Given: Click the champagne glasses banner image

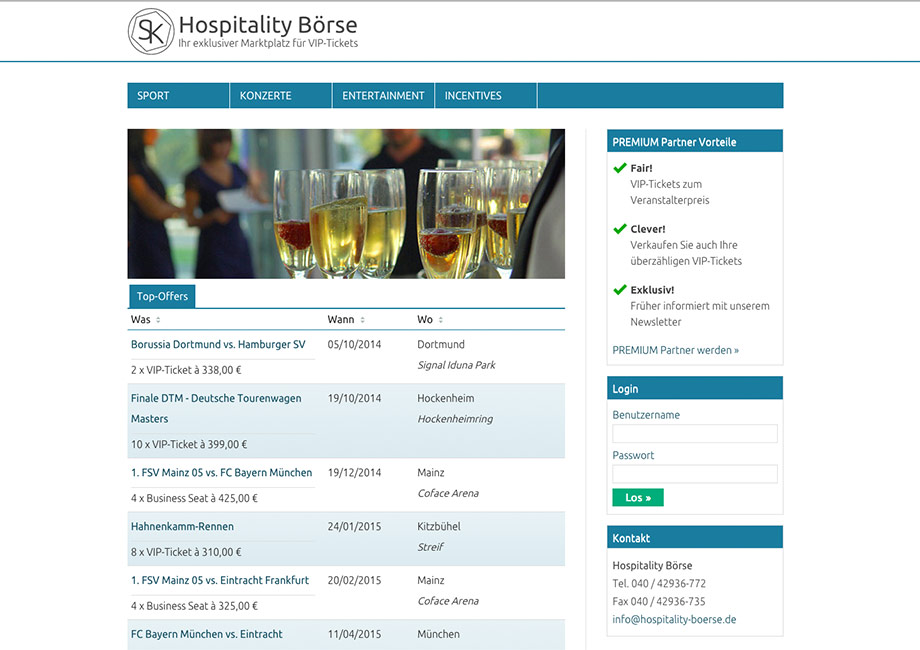Looking at the screenshot, I should (x=346, y=204).
